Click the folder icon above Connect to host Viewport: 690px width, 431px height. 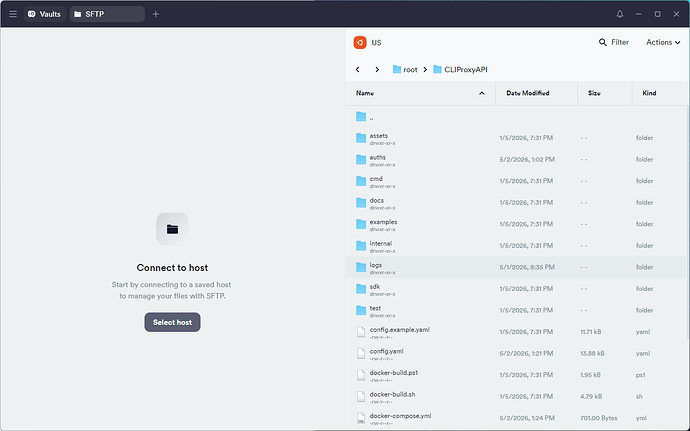(x=172, y=229)
